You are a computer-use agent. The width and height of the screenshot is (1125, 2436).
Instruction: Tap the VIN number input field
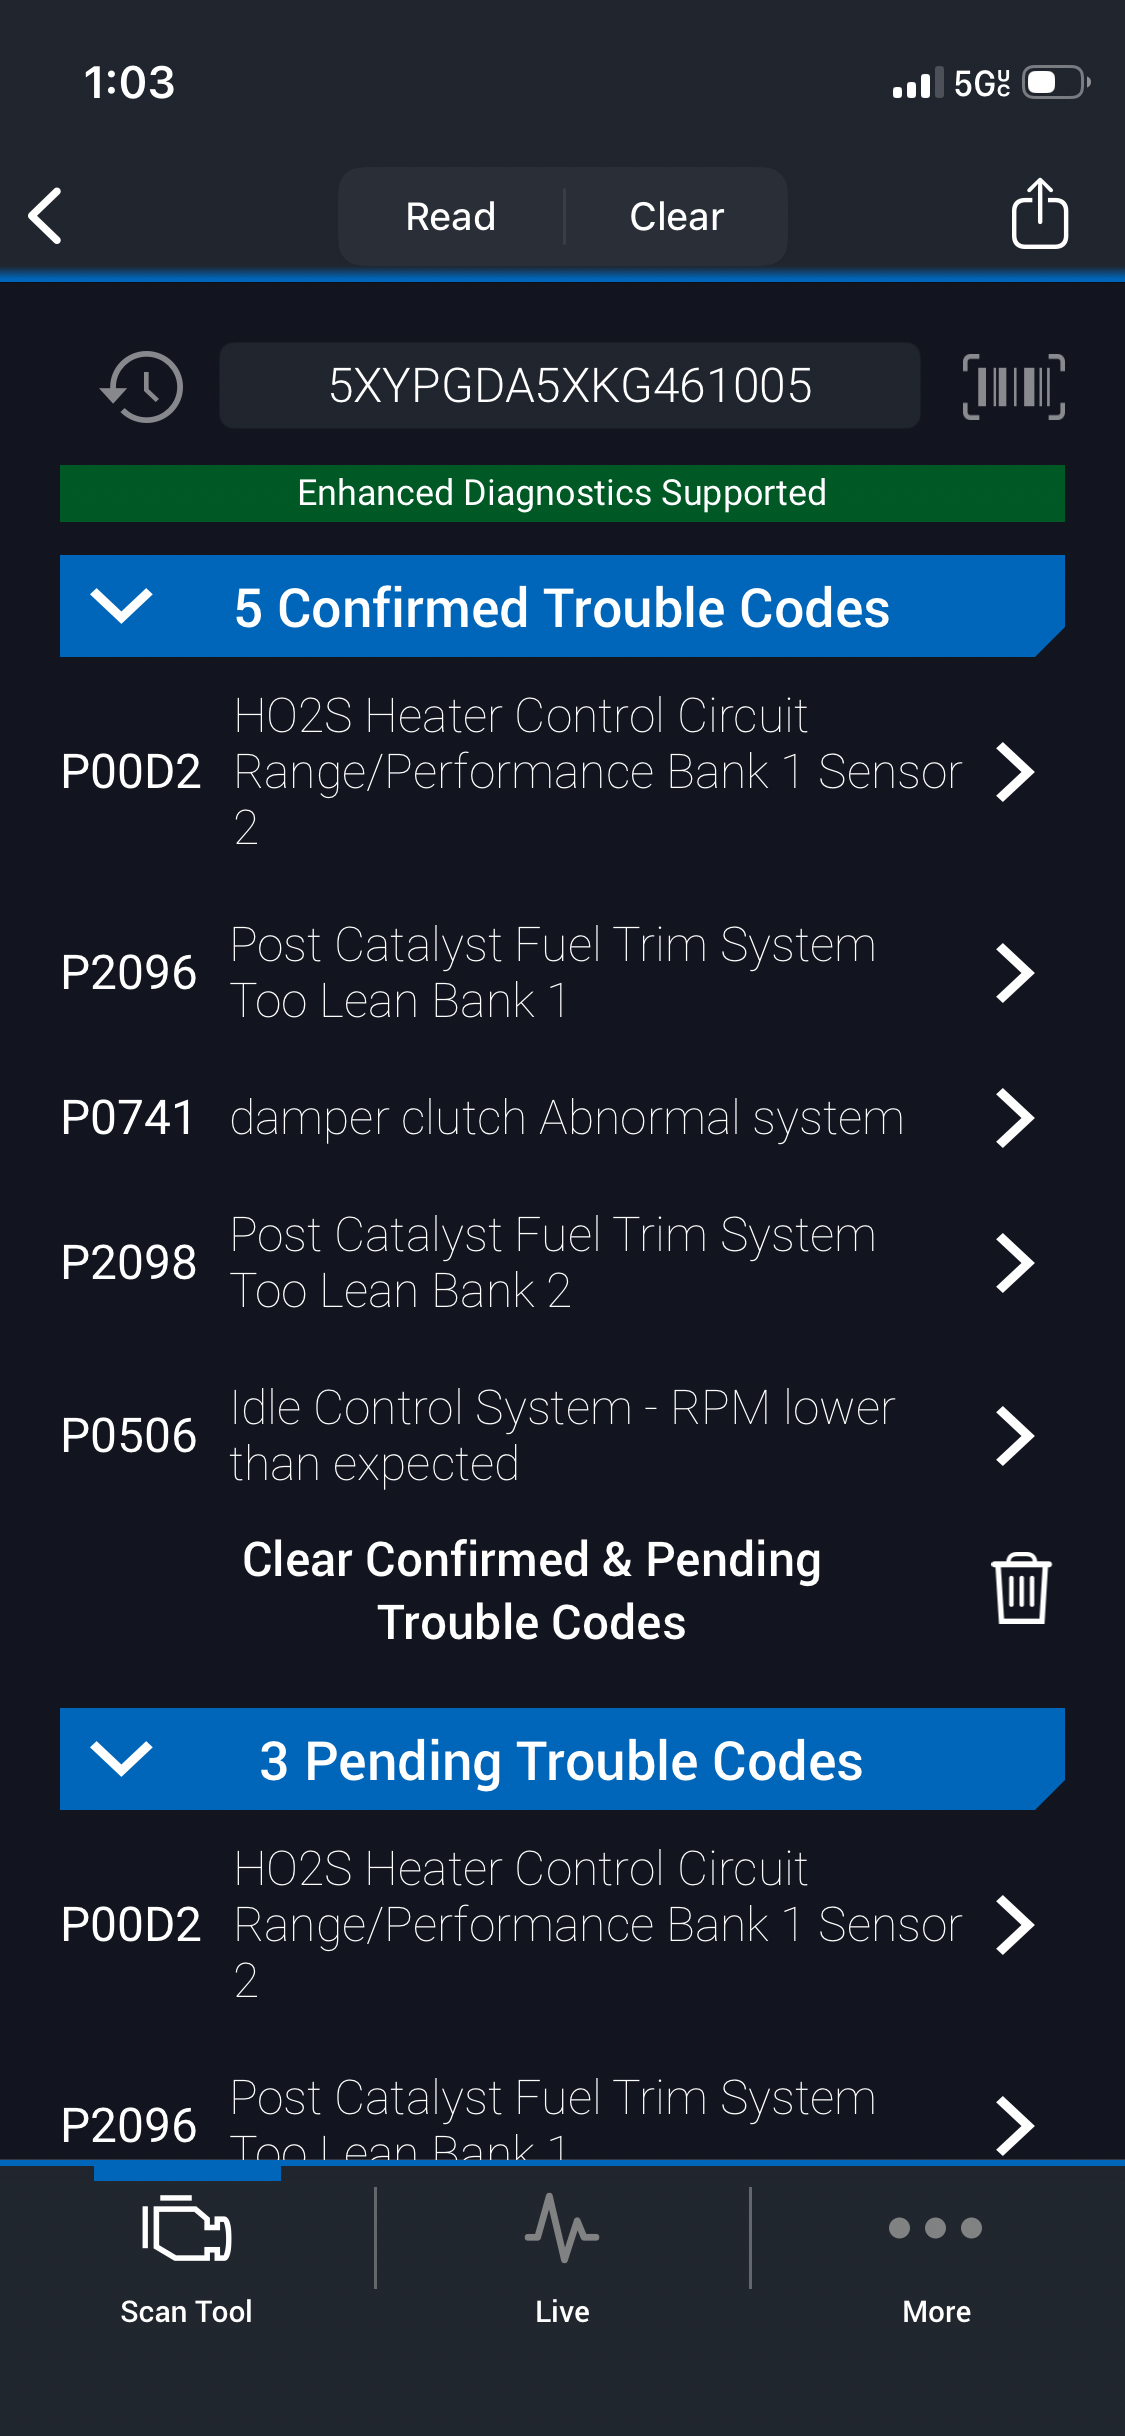pyautogui.click(x=570, y=387)
